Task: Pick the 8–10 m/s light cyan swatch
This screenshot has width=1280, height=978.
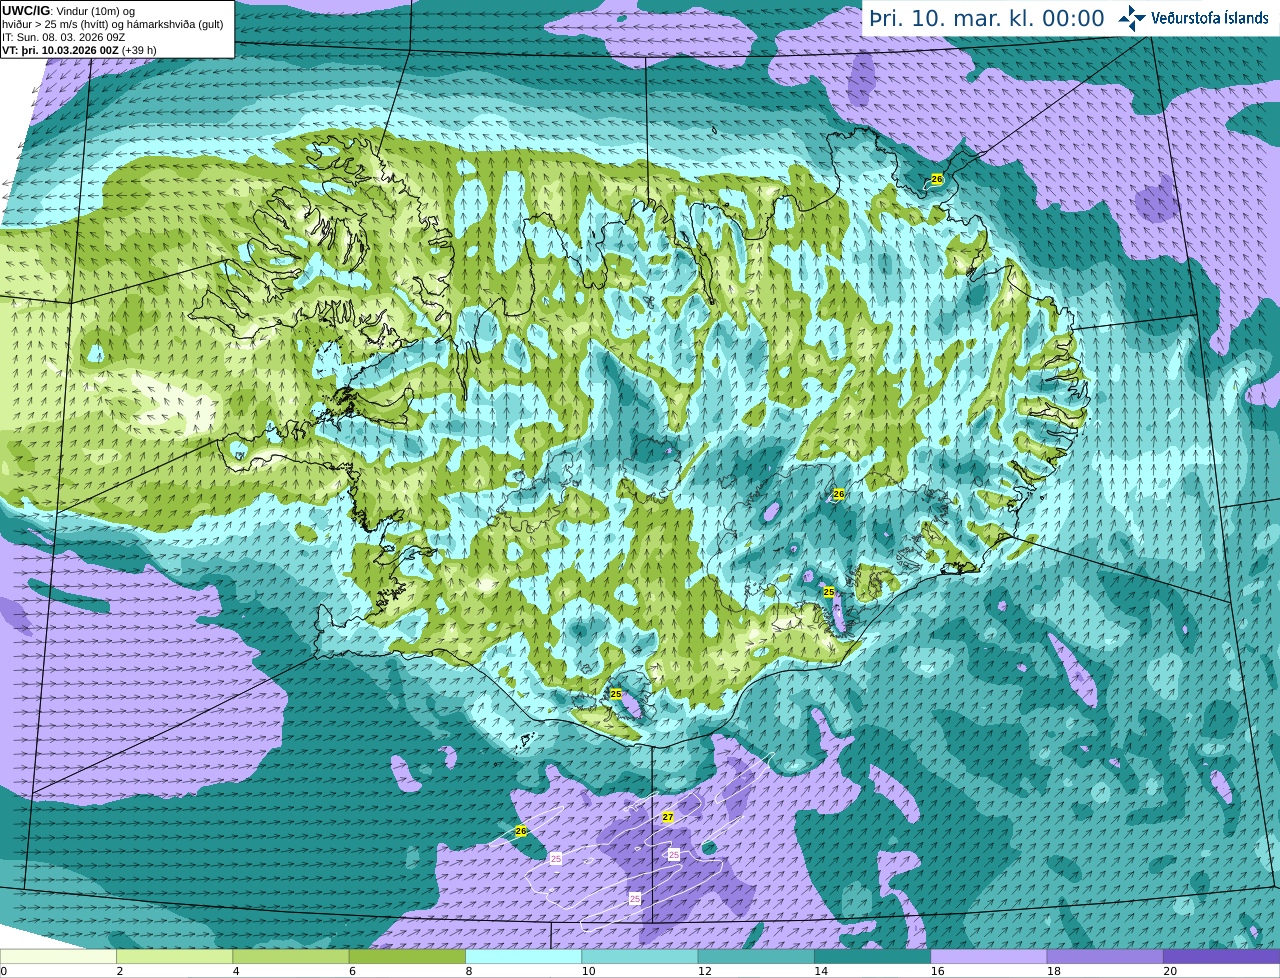Action: pos(523,956)
